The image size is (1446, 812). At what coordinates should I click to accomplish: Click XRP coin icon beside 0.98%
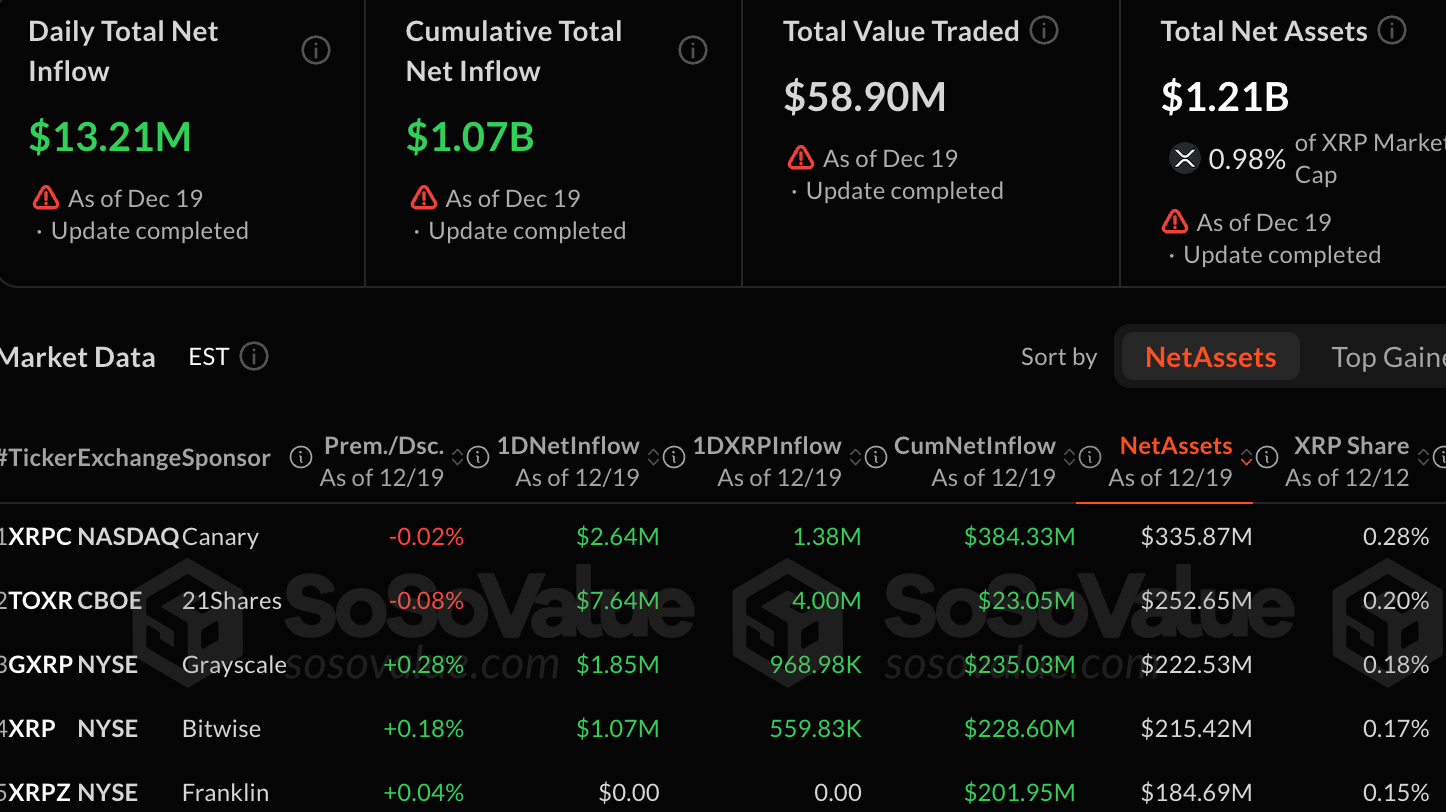[1185, 159]
